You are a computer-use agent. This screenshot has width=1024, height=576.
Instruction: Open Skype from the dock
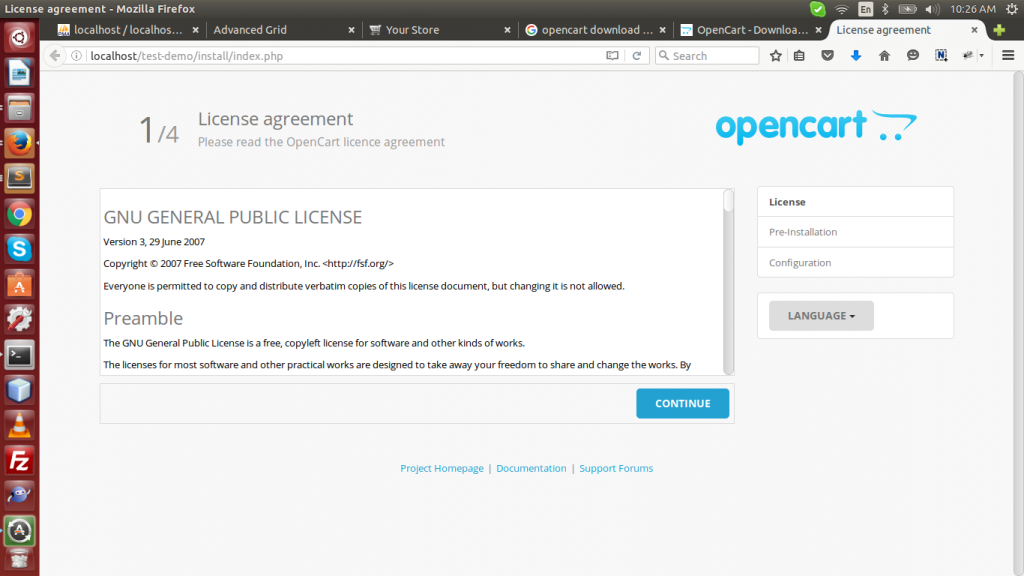pos(19,249)
